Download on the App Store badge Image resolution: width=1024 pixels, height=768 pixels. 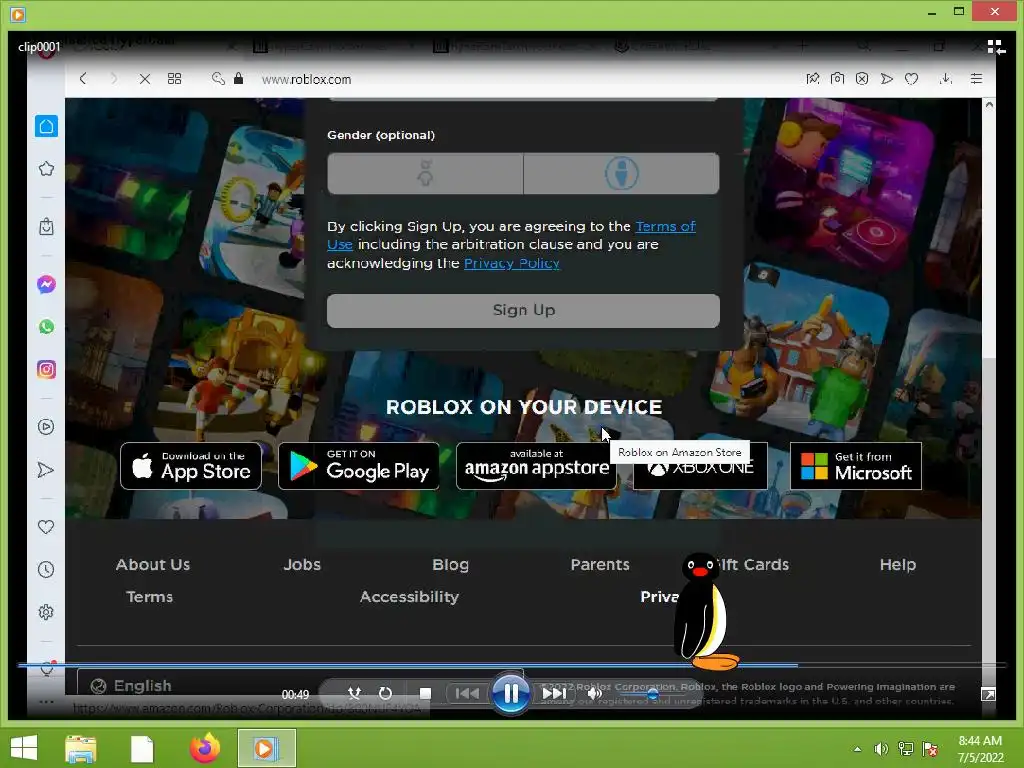[191, 466]
